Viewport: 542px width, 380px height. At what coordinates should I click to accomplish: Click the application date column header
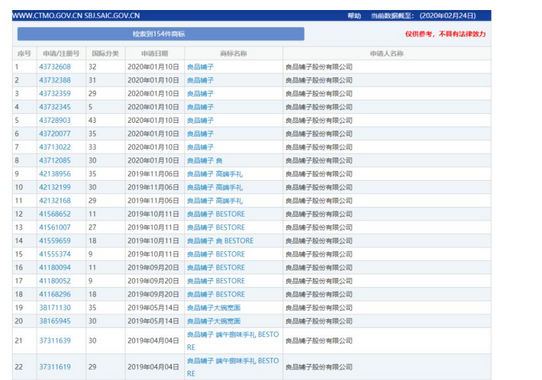tap(155, 54)
